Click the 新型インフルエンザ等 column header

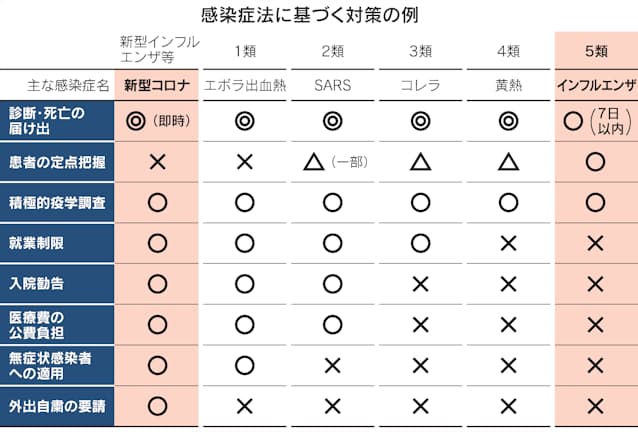click(x=158, y=49)
